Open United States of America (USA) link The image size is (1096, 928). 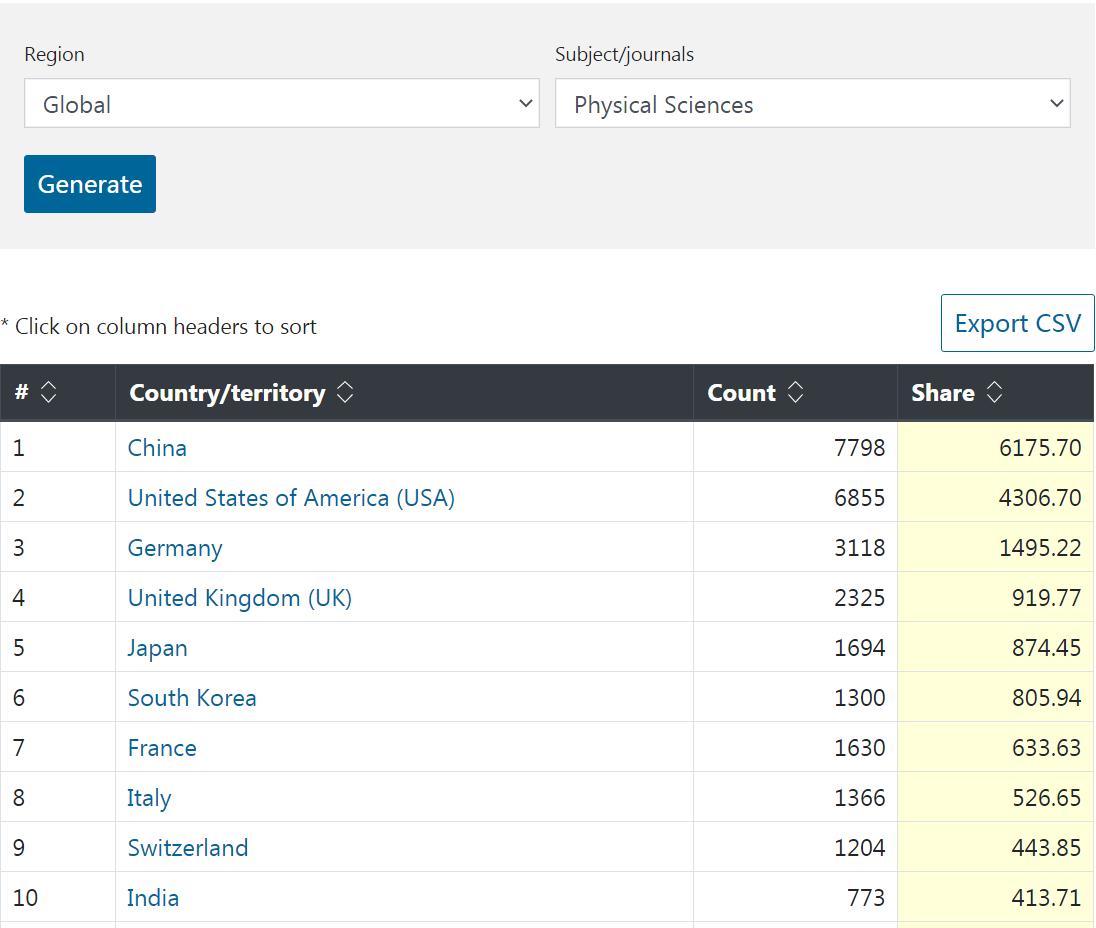(291, 498)
